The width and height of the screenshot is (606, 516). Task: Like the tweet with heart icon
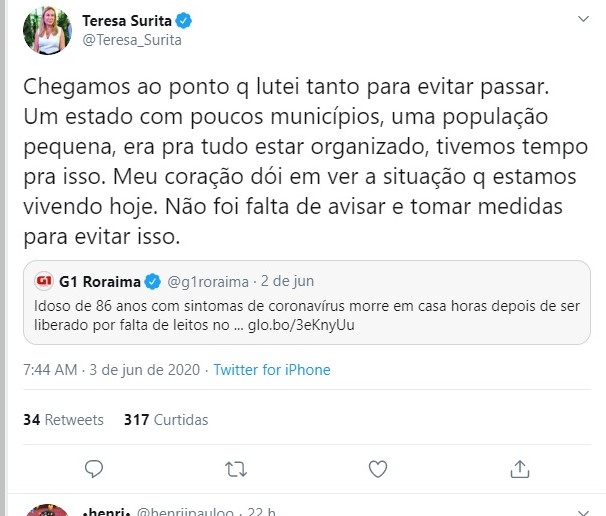click(378, 467)
